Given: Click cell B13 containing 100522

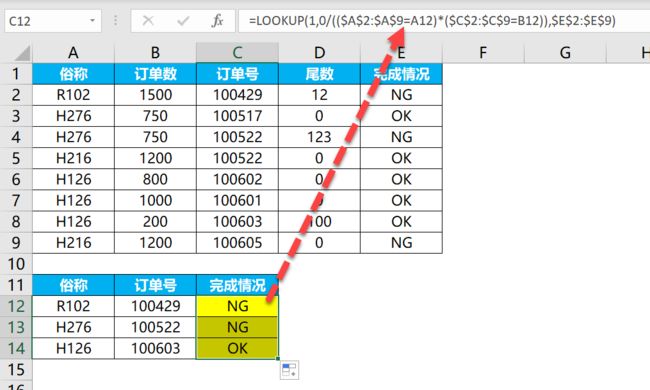Looking at the screenshot, I should pyautogui.click(x=155, y=327).
